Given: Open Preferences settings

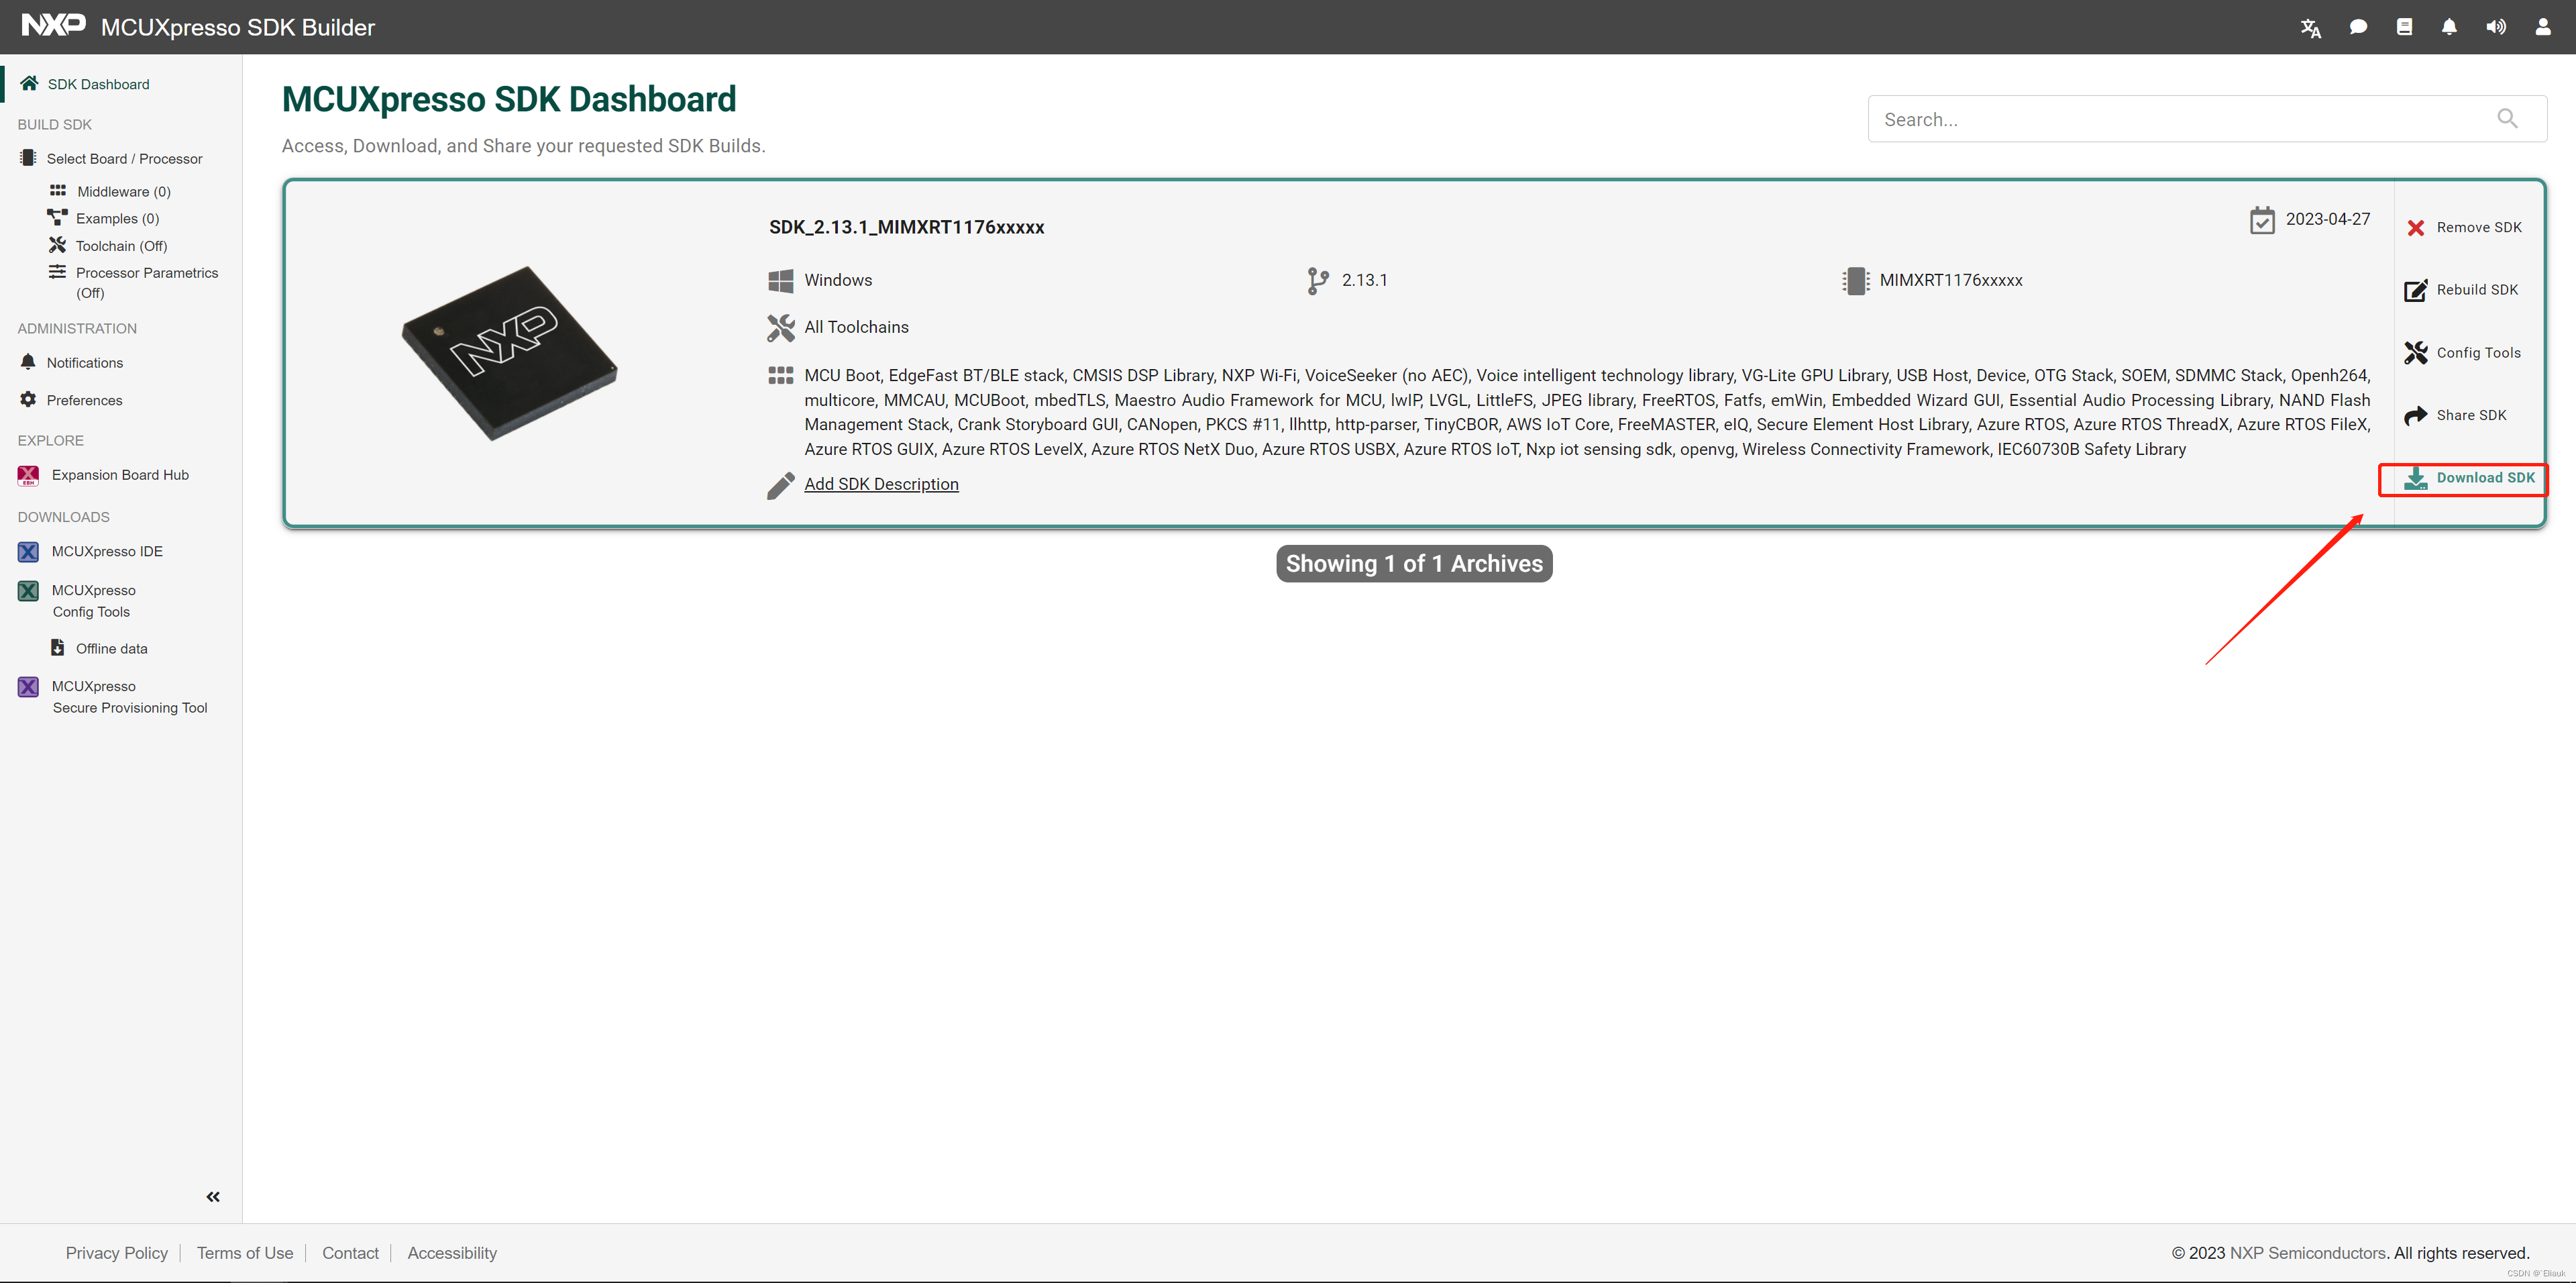Looking at the screenshot, I should click(84, 401).
